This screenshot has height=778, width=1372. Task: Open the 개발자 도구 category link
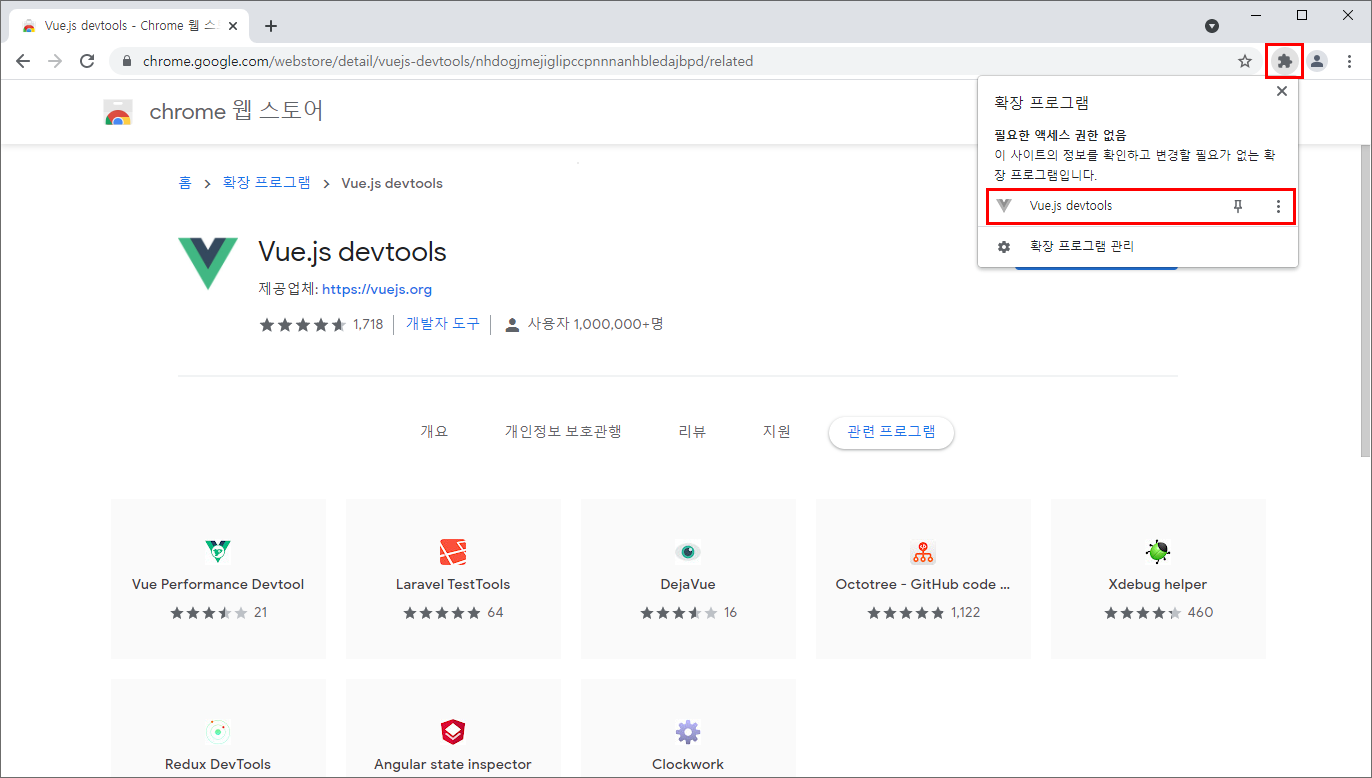pos(443,324)
